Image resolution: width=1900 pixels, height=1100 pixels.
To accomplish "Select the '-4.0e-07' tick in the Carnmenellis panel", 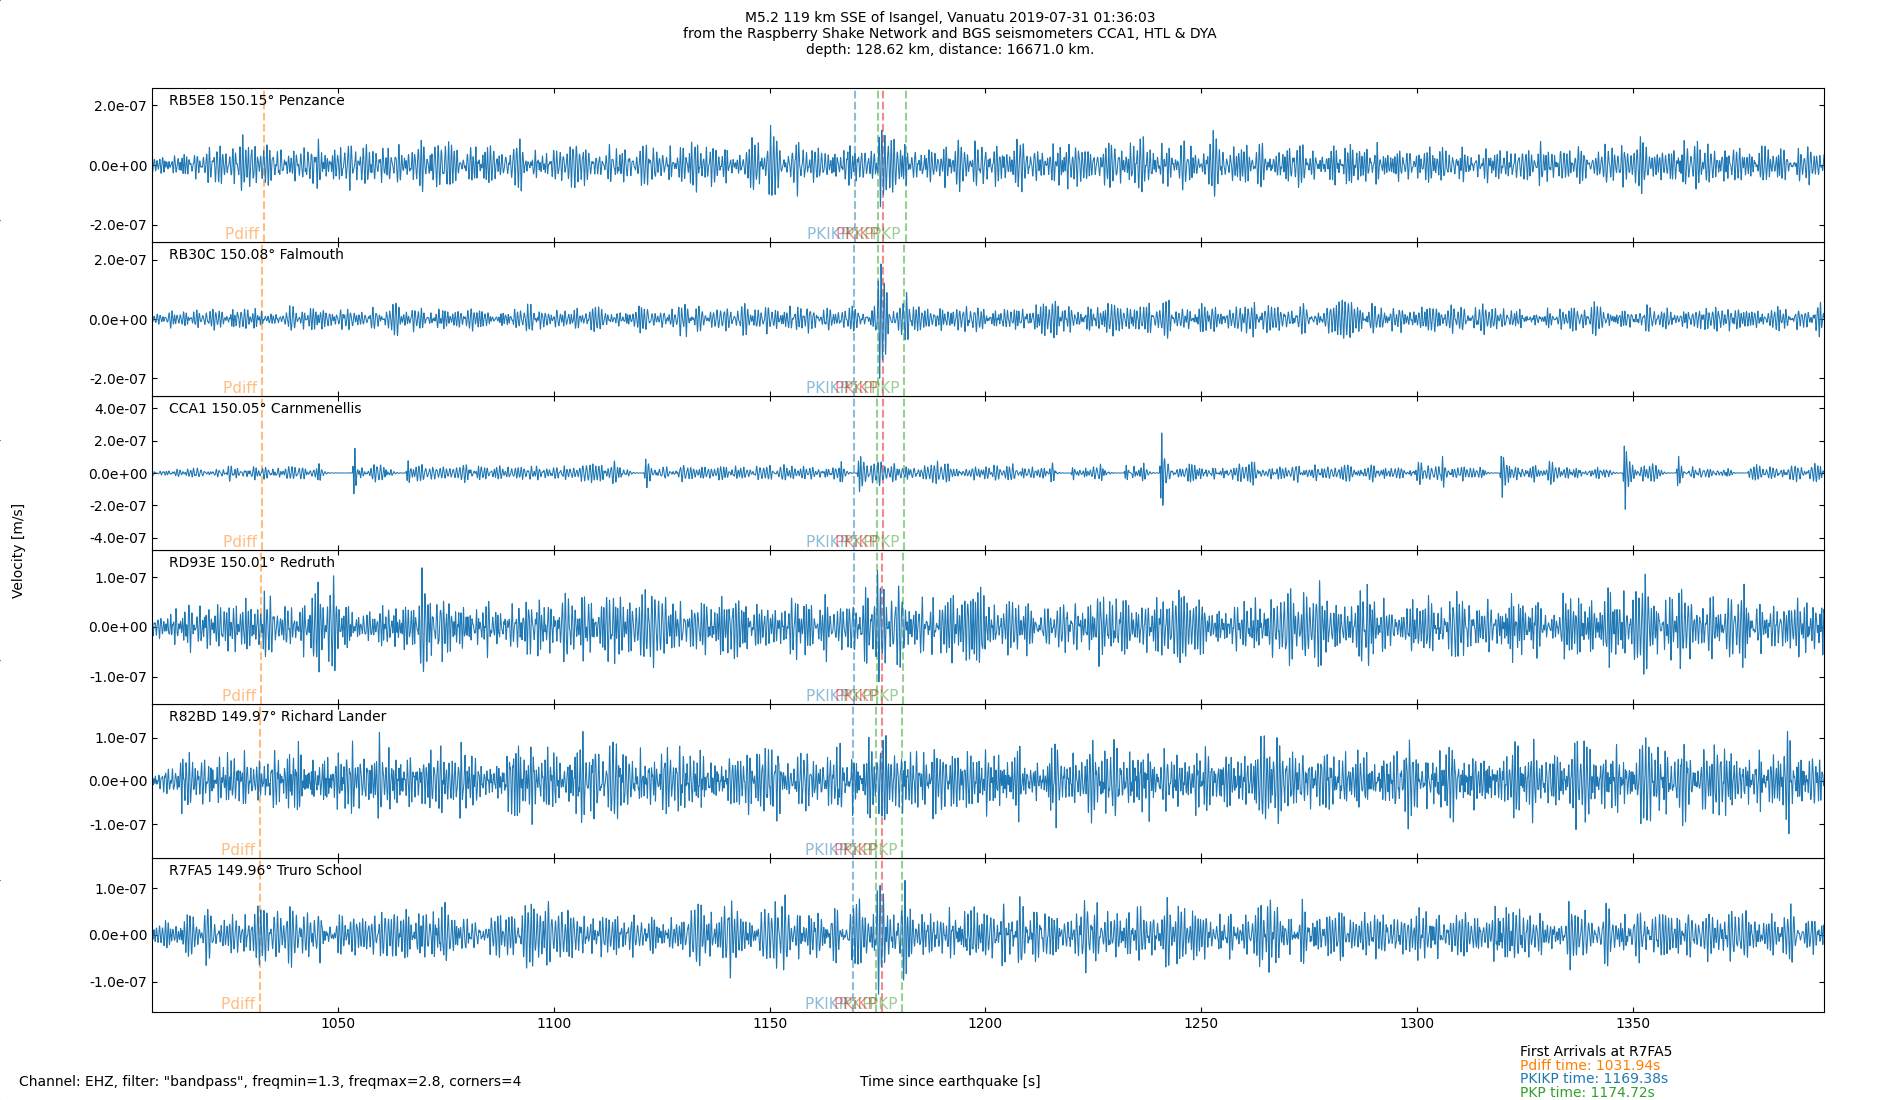I will point(118,538).
